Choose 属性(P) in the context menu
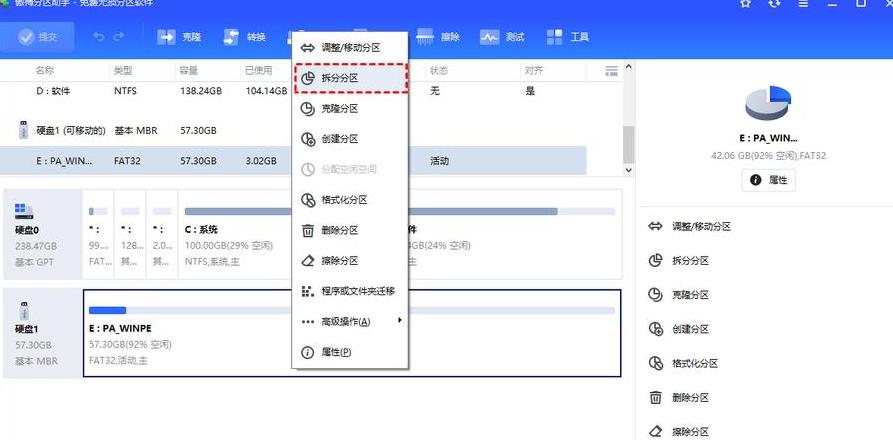The height and width of the screenshot is (440, 893). [x=350, y=352]
